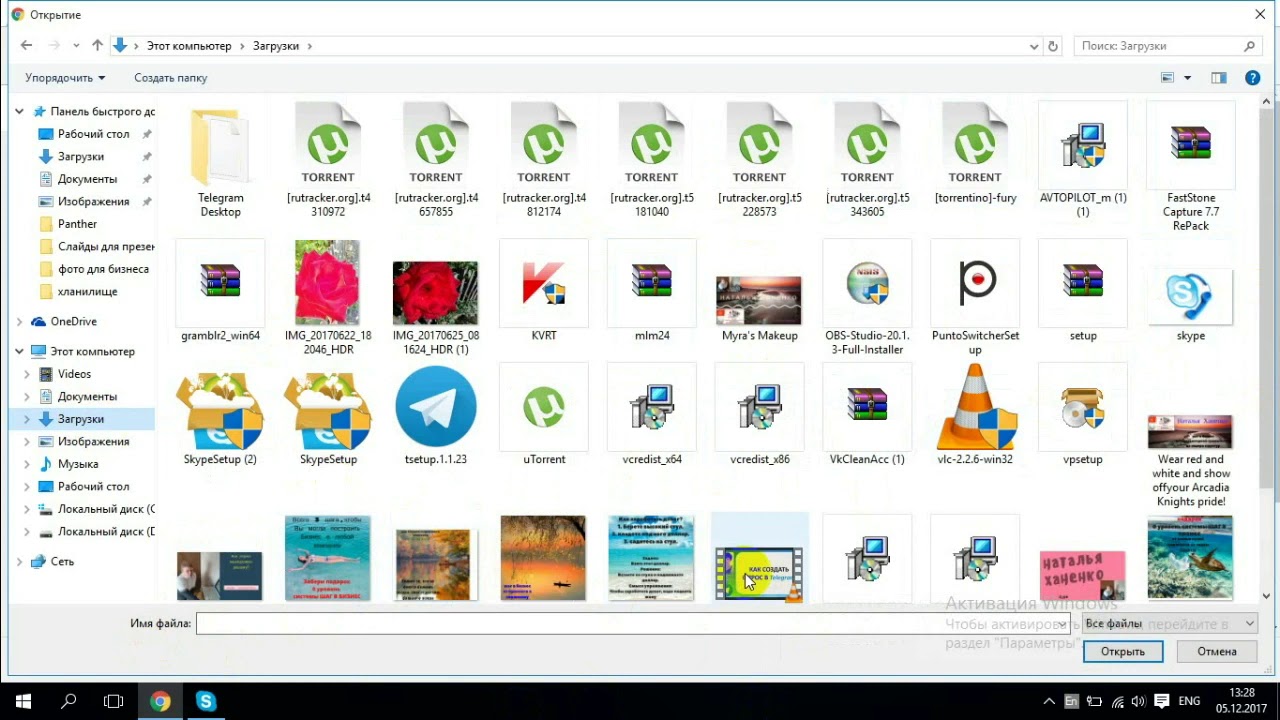Open Task View on taskbar
Screen dimensions: 1280x720
114,701
